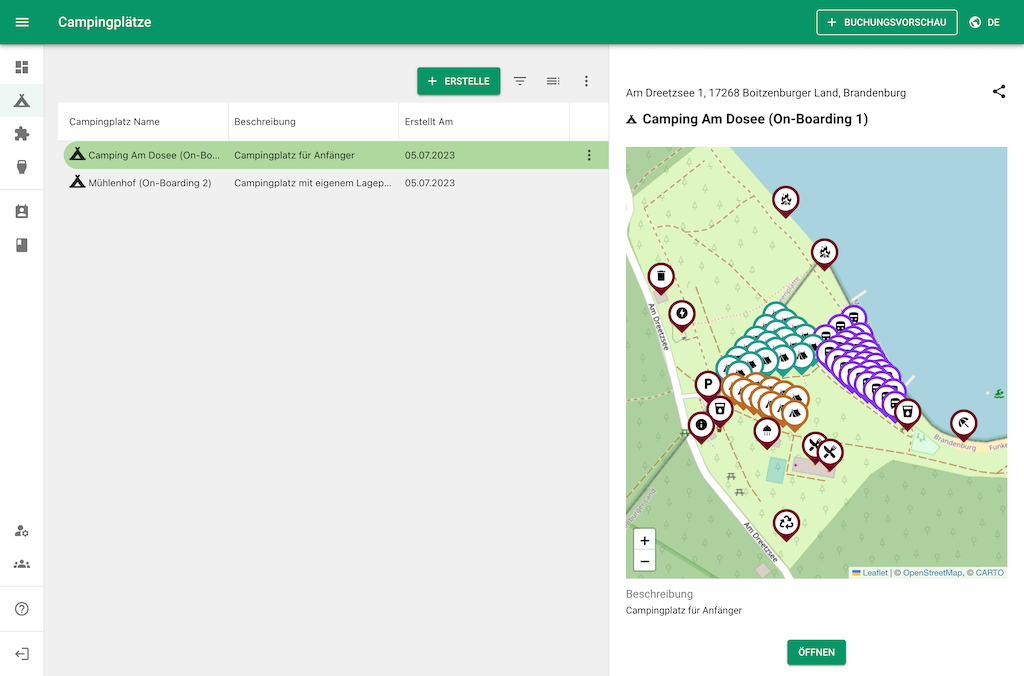The height and width of the screenshot is (676, 1024).
Task: Open the contact badge sidebar icon
Action: pos(22,211)
